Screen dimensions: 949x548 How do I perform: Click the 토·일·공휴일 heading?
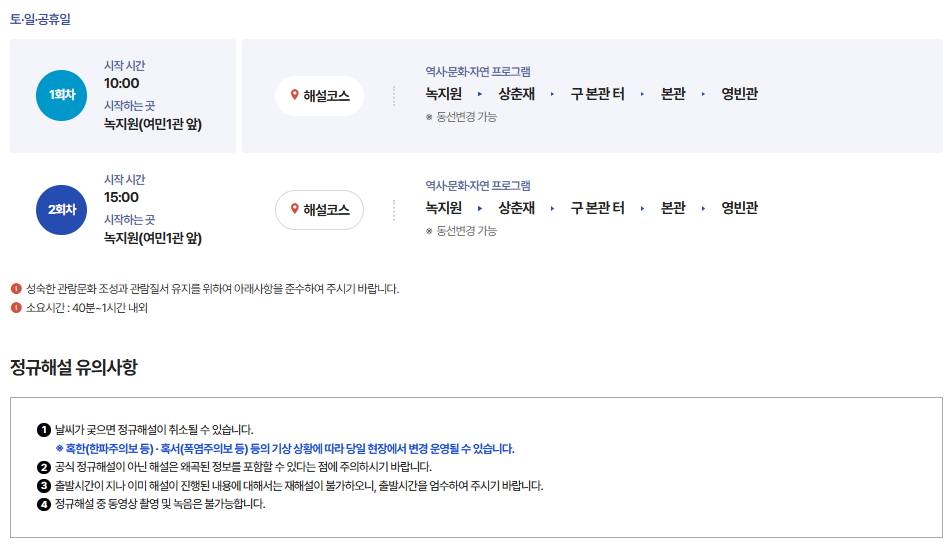[40, 19]
